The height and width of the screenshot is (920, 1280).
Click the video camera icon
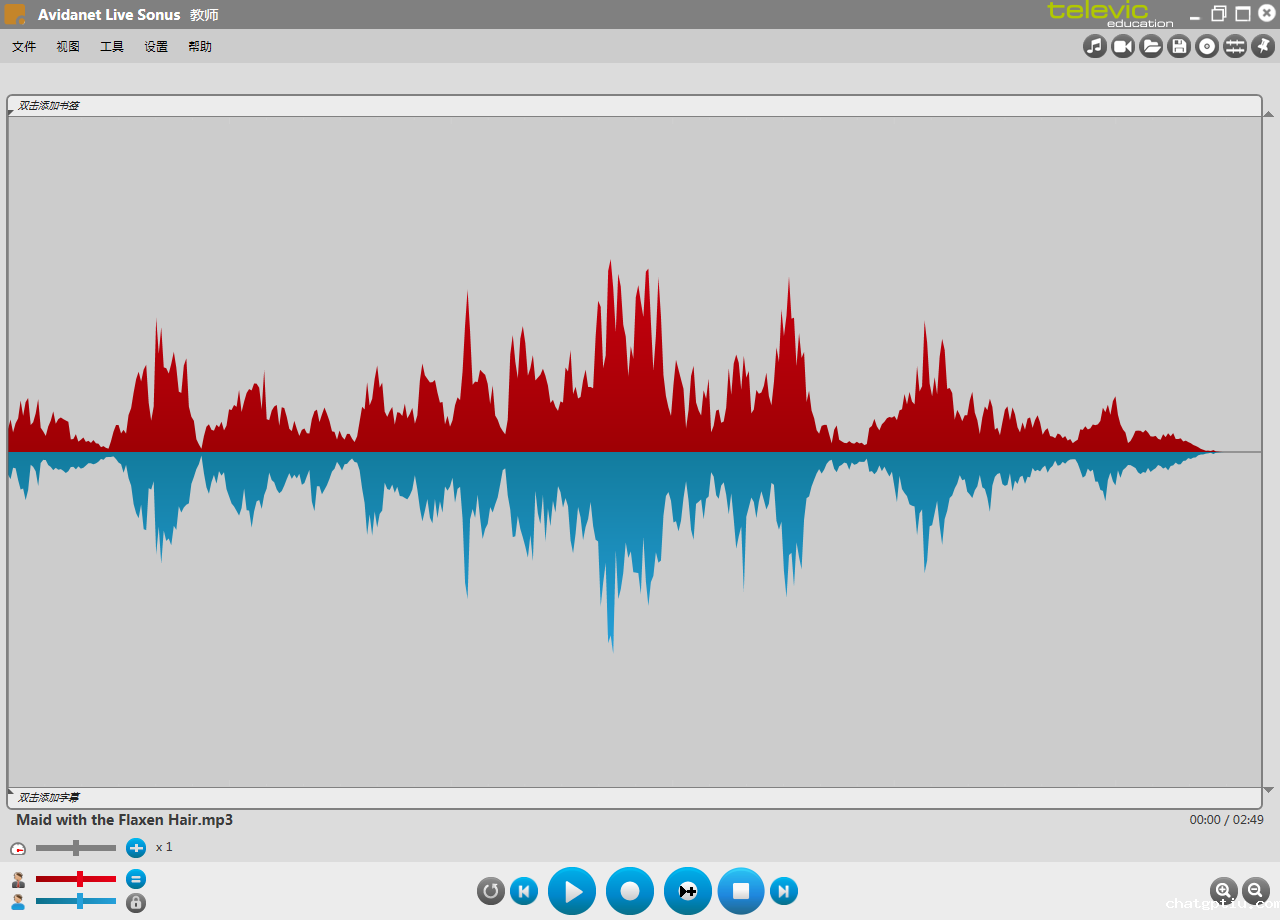tap(1123, 46)
